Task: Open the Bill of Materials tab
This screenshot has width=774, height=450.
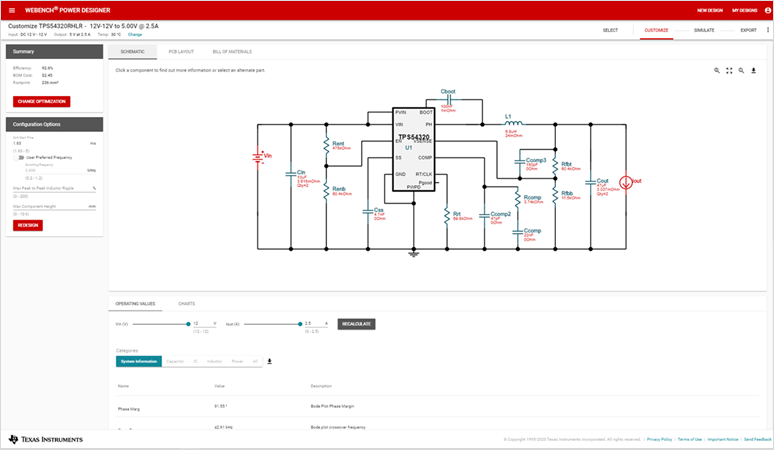Action: (x=232, y=51)
